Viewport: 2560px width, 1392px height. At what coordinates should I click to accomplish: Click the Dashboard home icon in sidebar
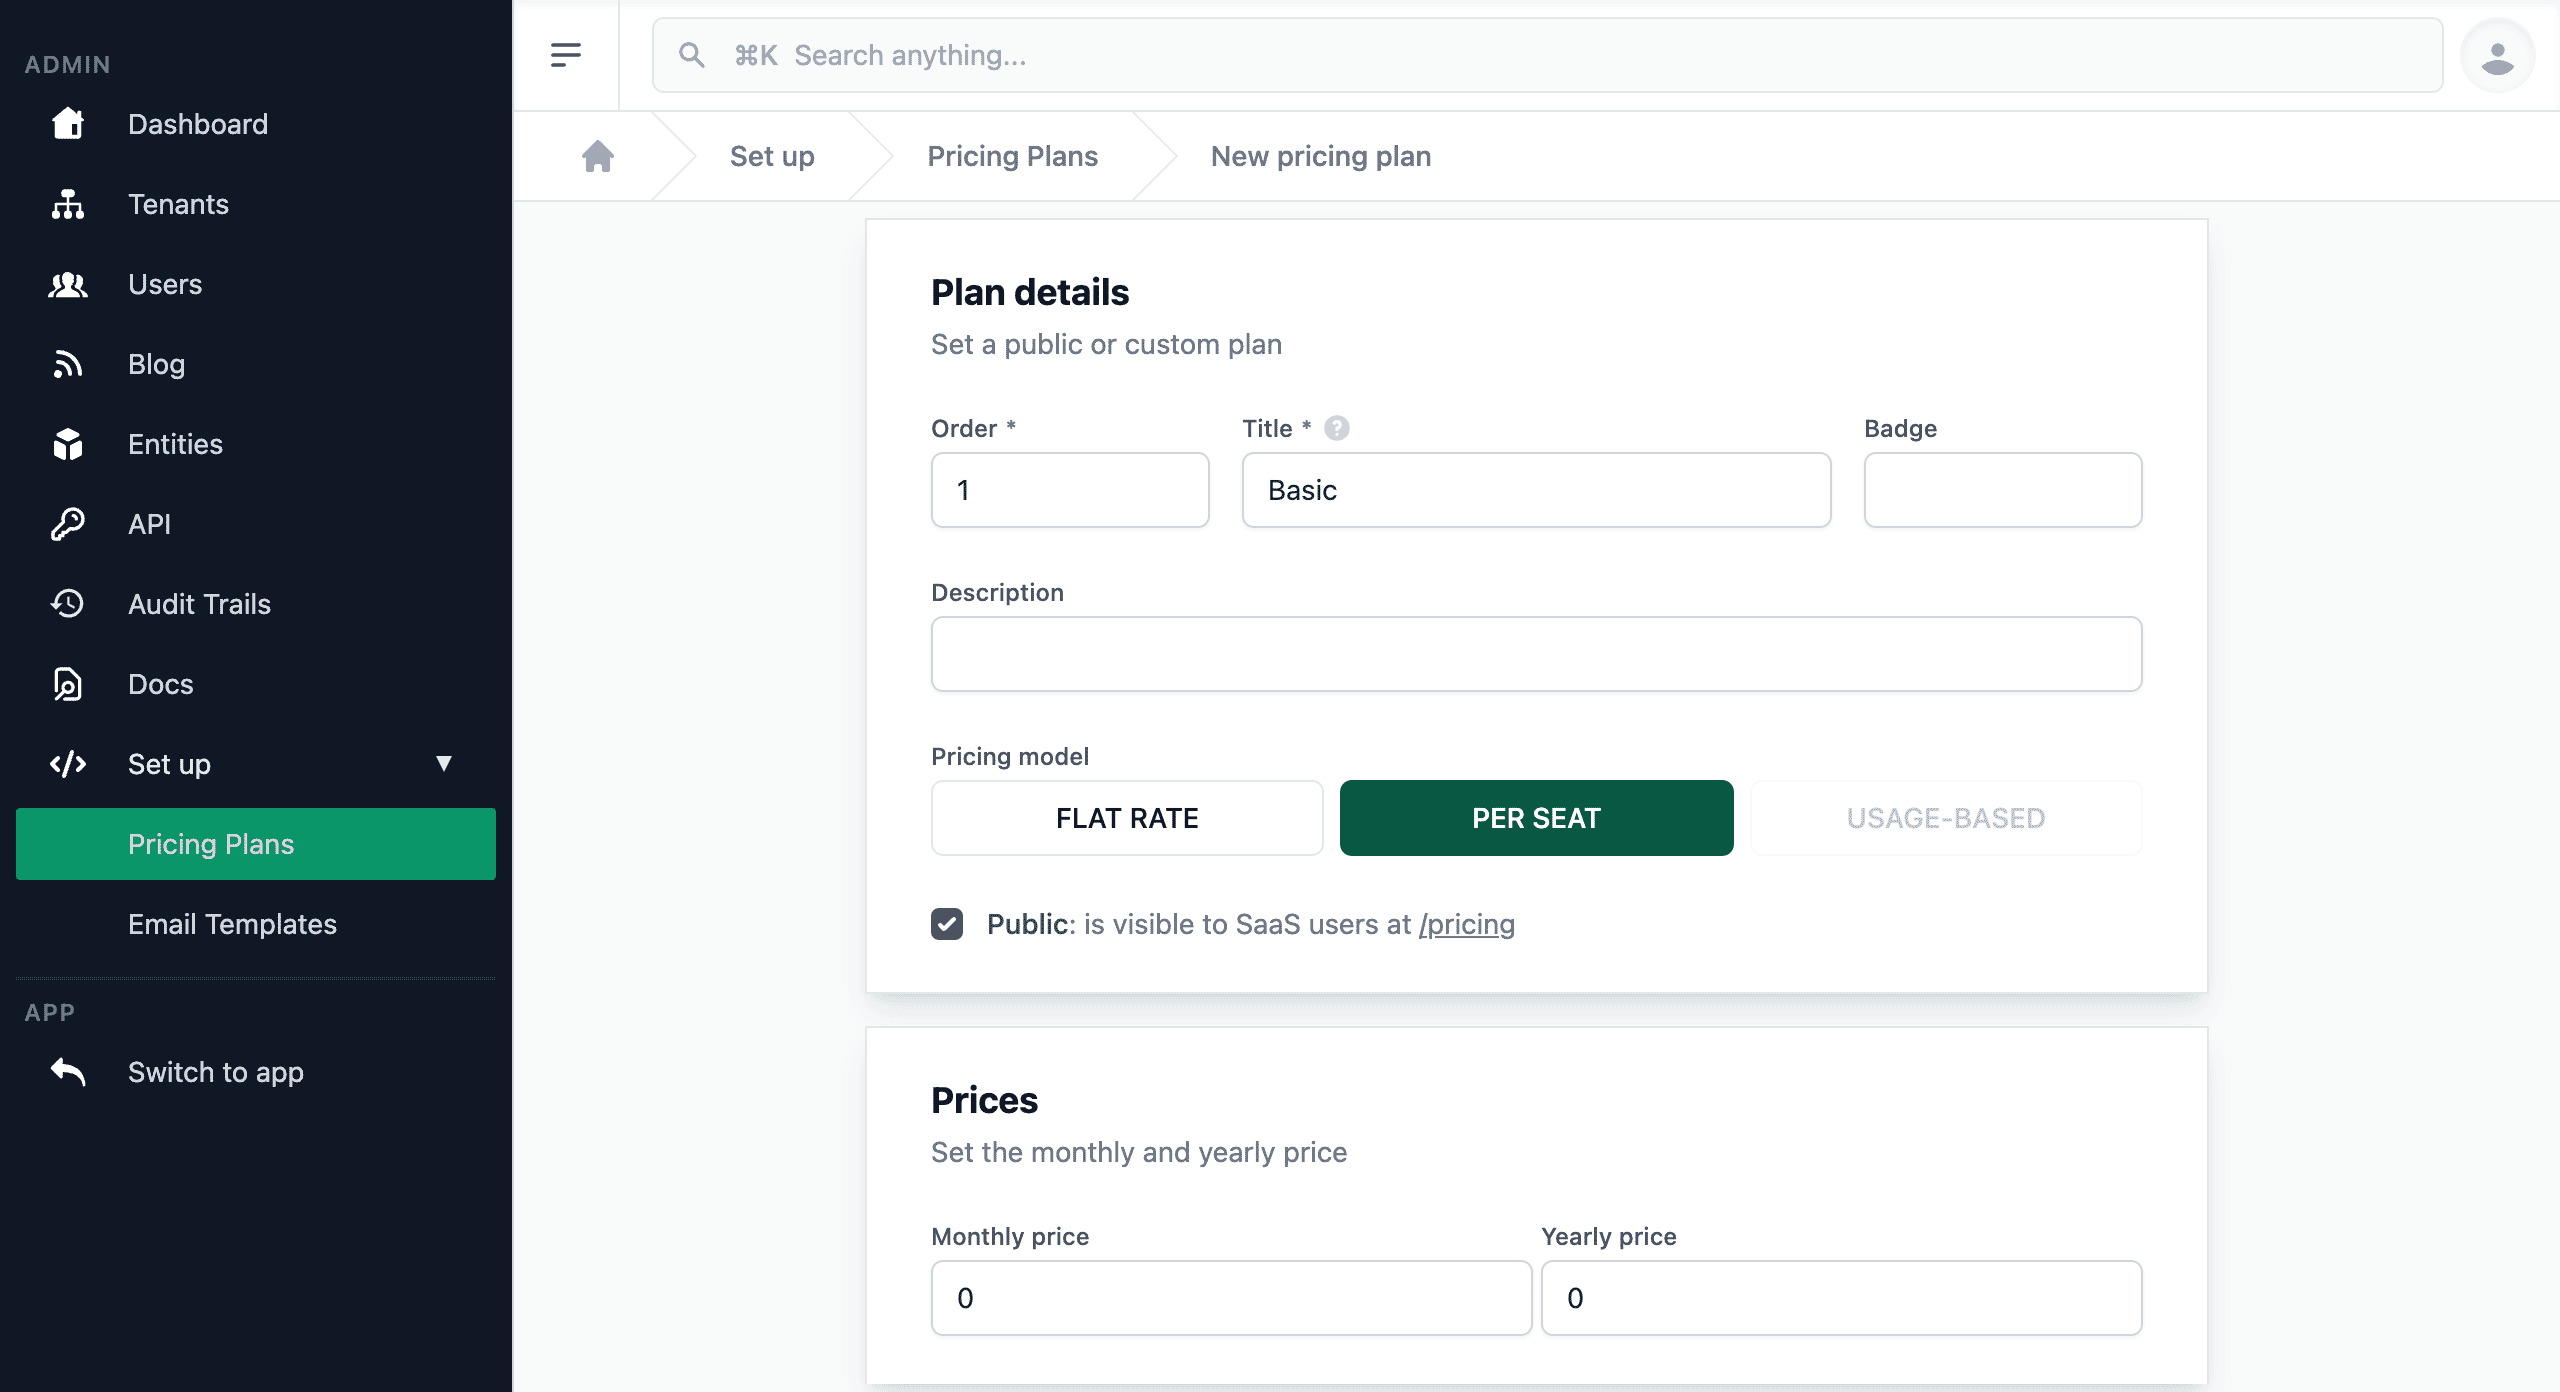[68, 124]
